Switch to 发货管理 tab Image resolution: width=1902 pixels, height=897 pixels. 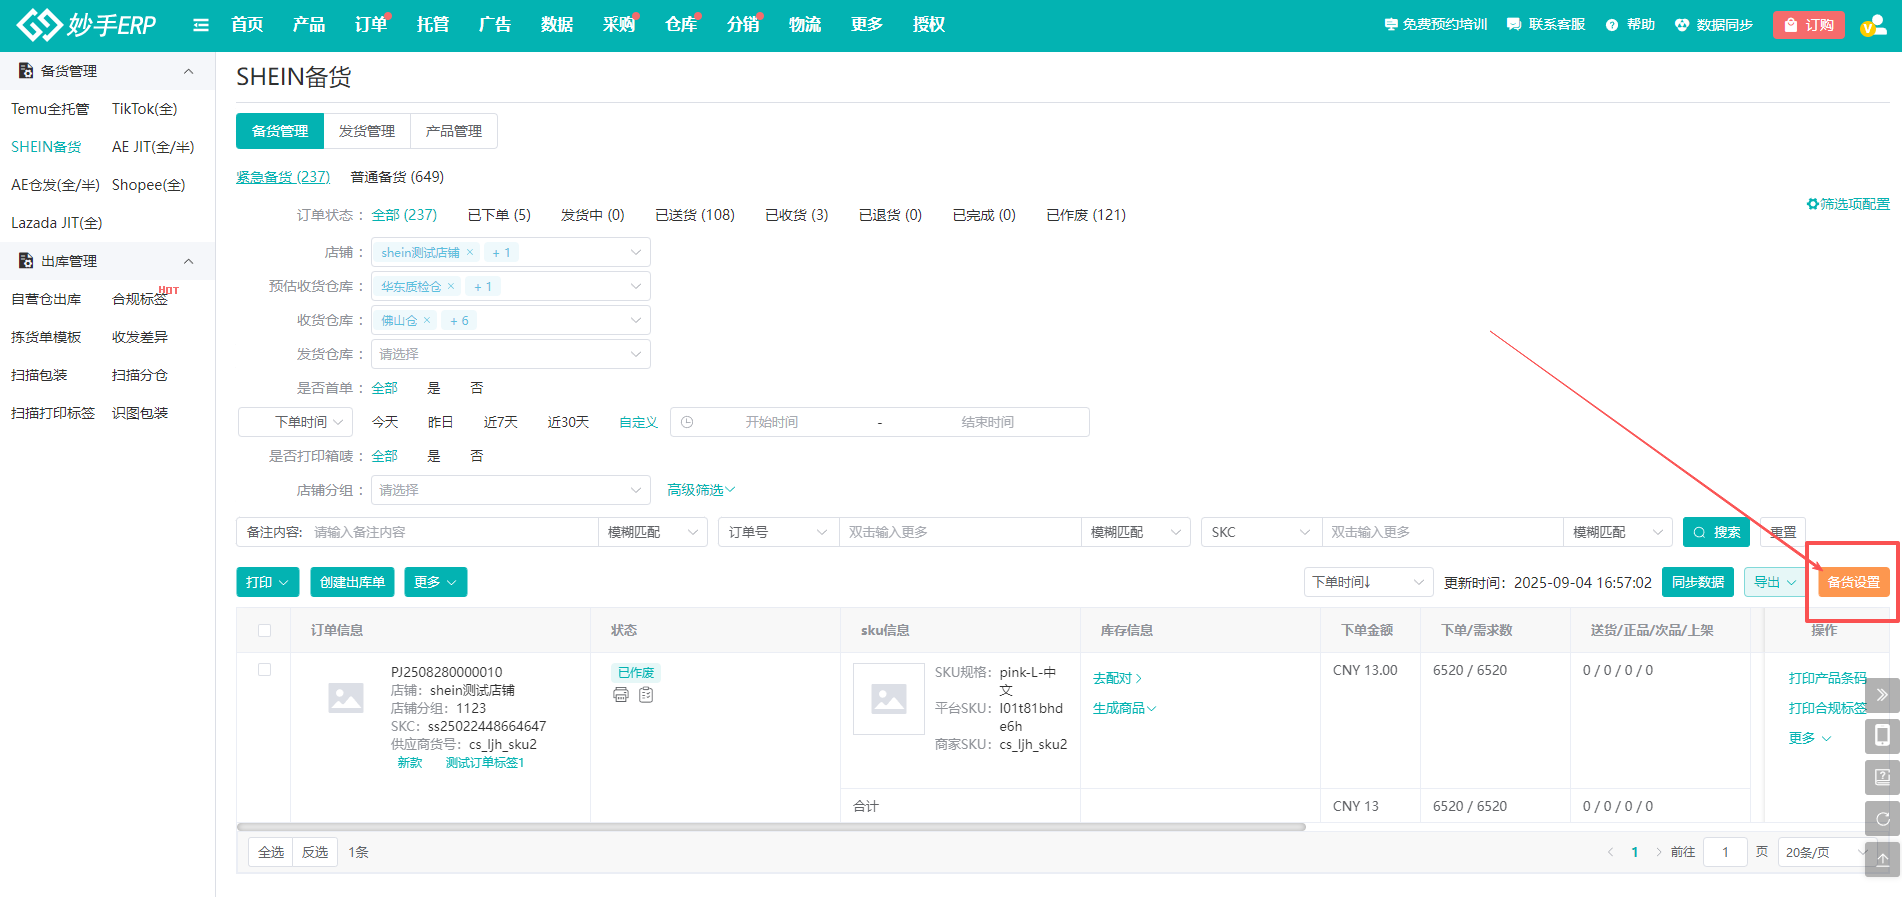pos(367,131)
